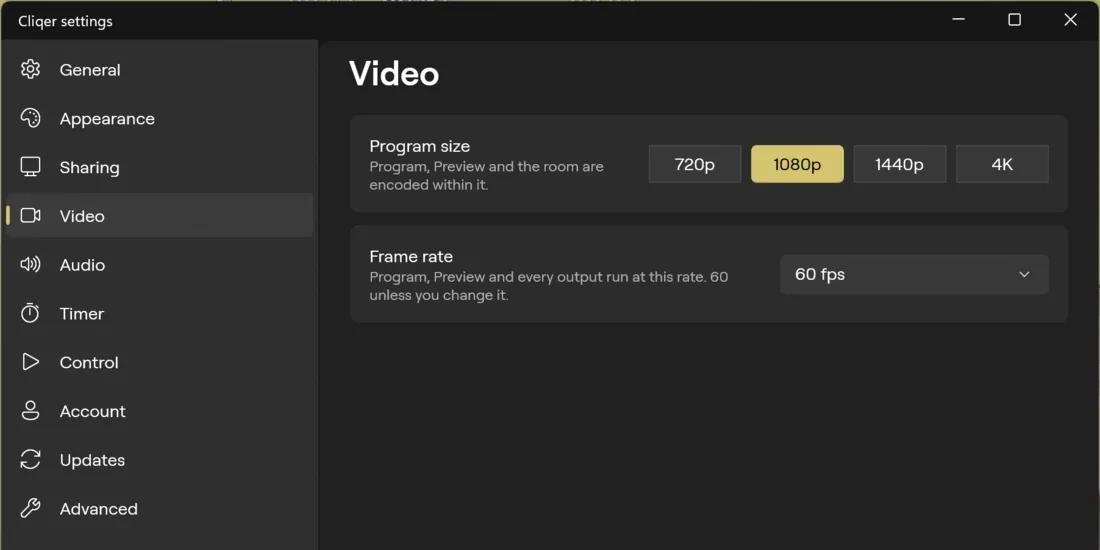
Task: Maximize the Cliqer settings window
Action: 1014,20
